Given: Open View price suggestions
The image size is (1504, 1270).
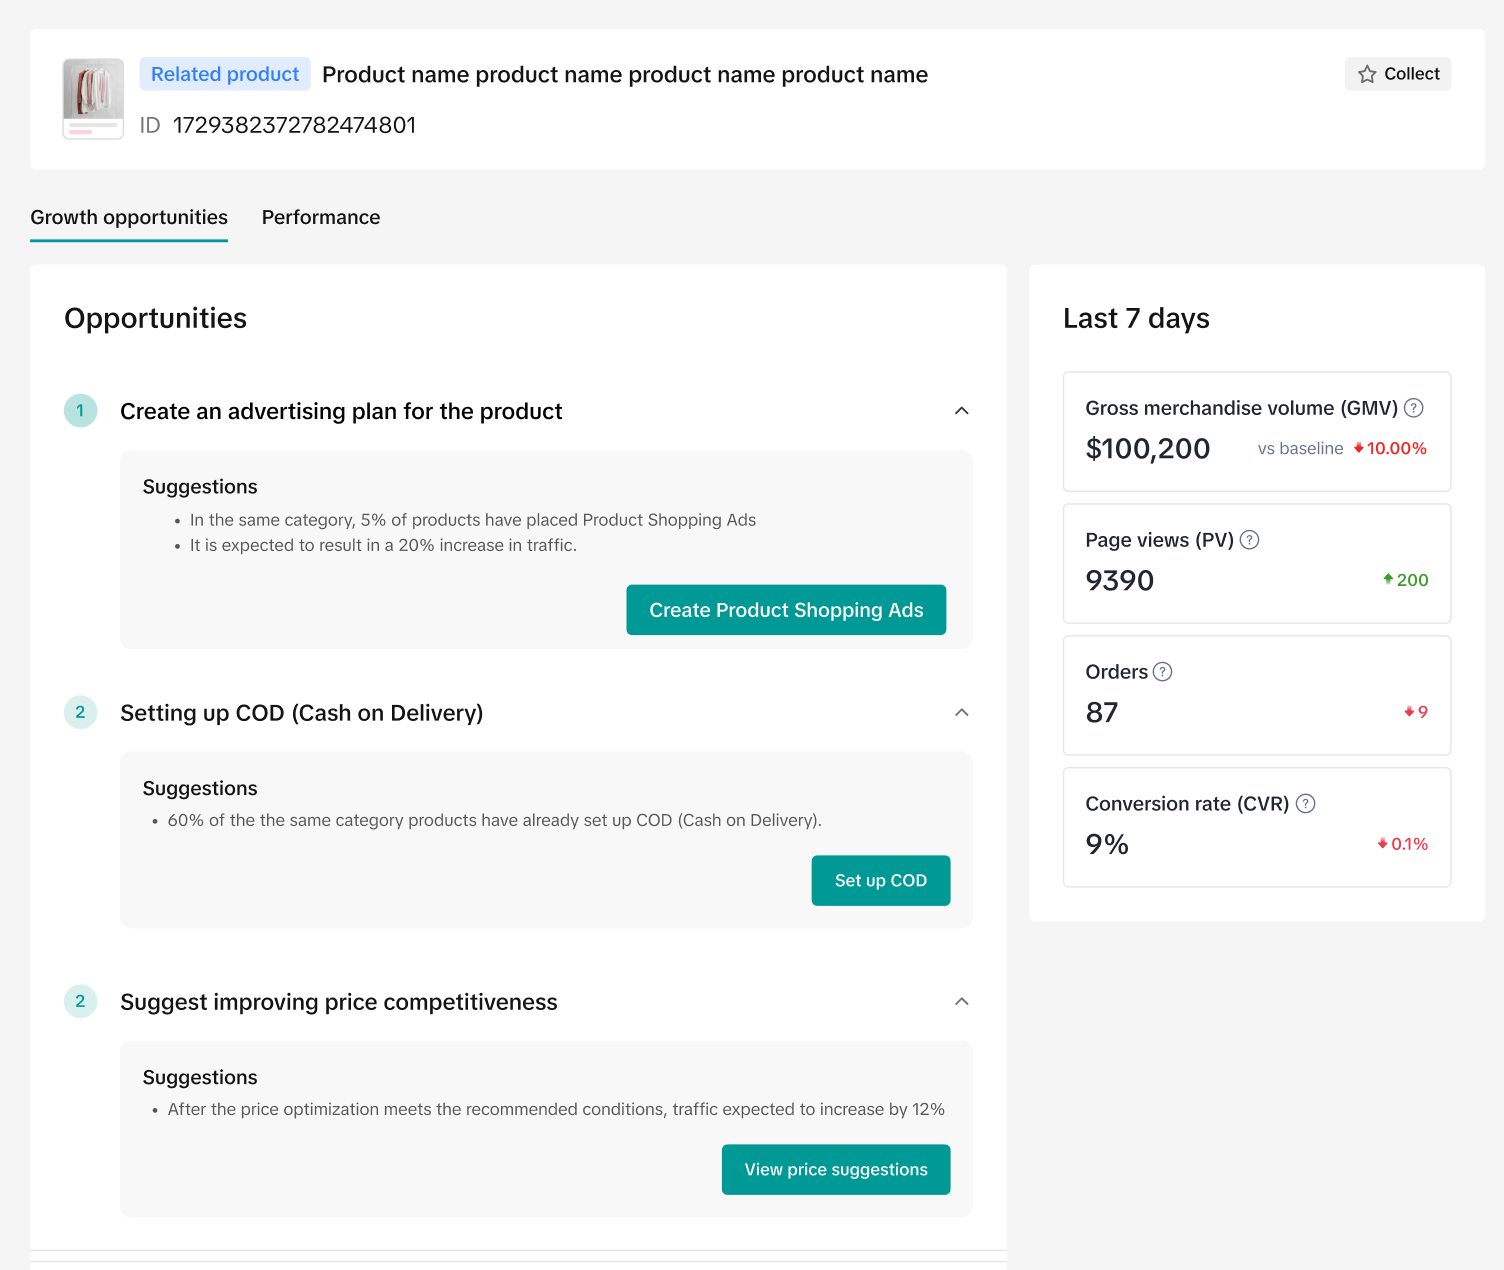Looking at the screenshot, I should click(835, 1169).
